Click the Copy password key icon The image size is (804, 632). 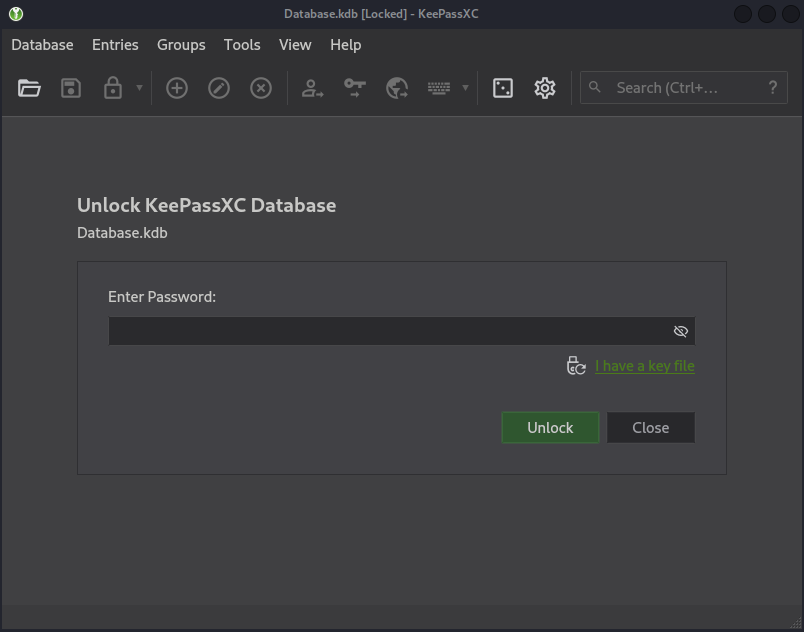tap(354, 88)
